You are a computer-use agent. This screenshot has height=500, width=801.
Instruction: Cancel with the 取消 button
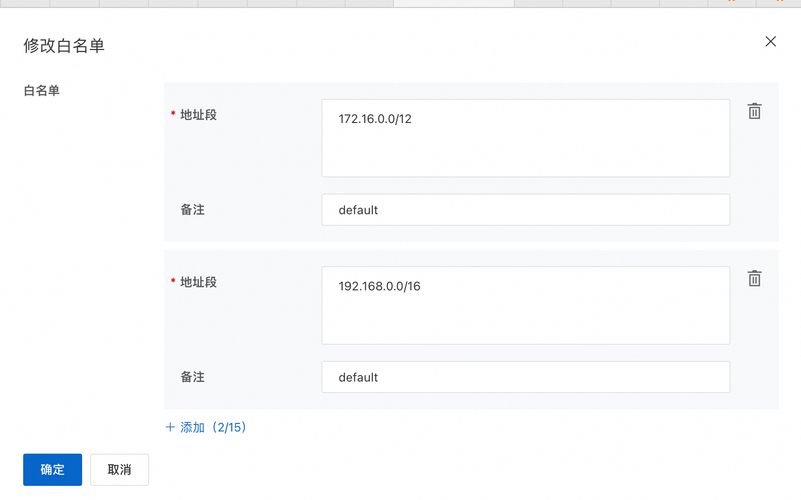tap(120, 469)
